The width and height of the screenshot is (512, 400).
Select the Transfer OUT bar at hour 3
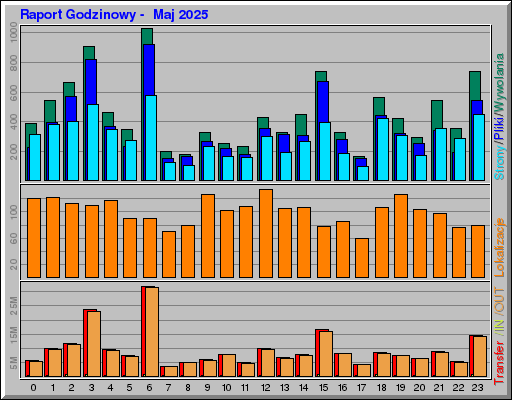pos(94,344)
